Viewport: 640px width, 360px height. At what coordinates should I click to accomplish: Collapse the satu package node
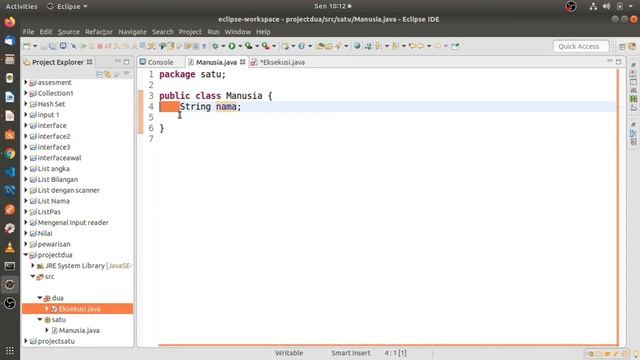point(40,320)
